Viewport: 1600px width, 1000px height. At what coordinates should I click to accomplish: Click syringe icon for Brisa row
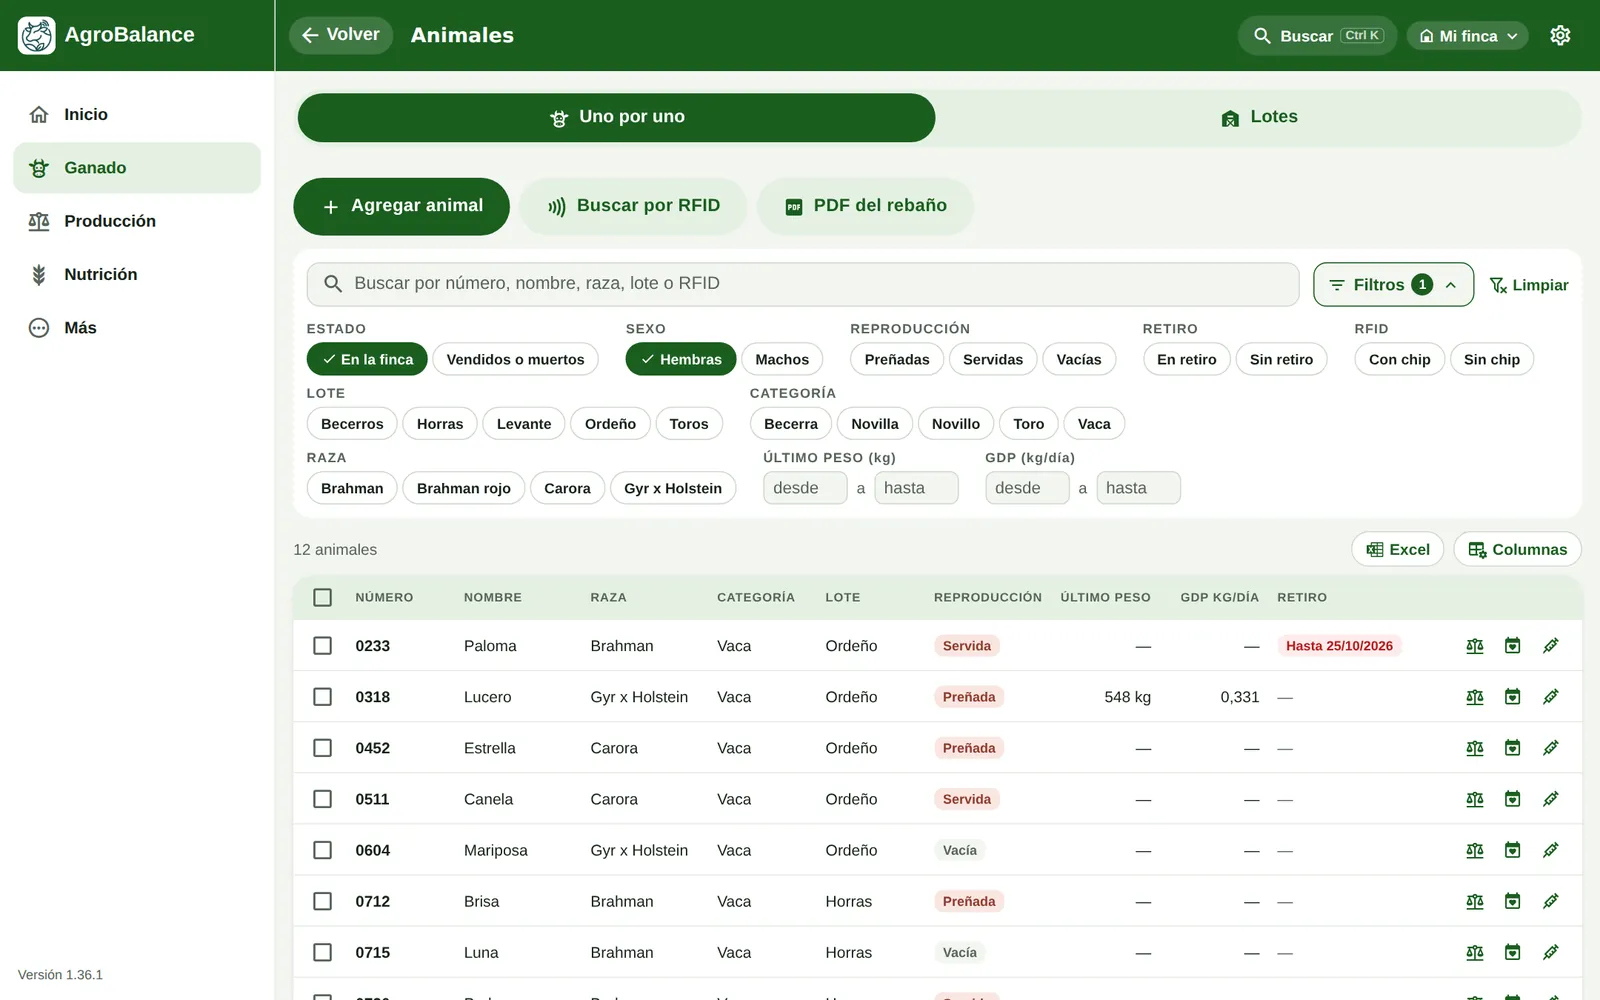pyautogui.click(x=1551, y=901)
